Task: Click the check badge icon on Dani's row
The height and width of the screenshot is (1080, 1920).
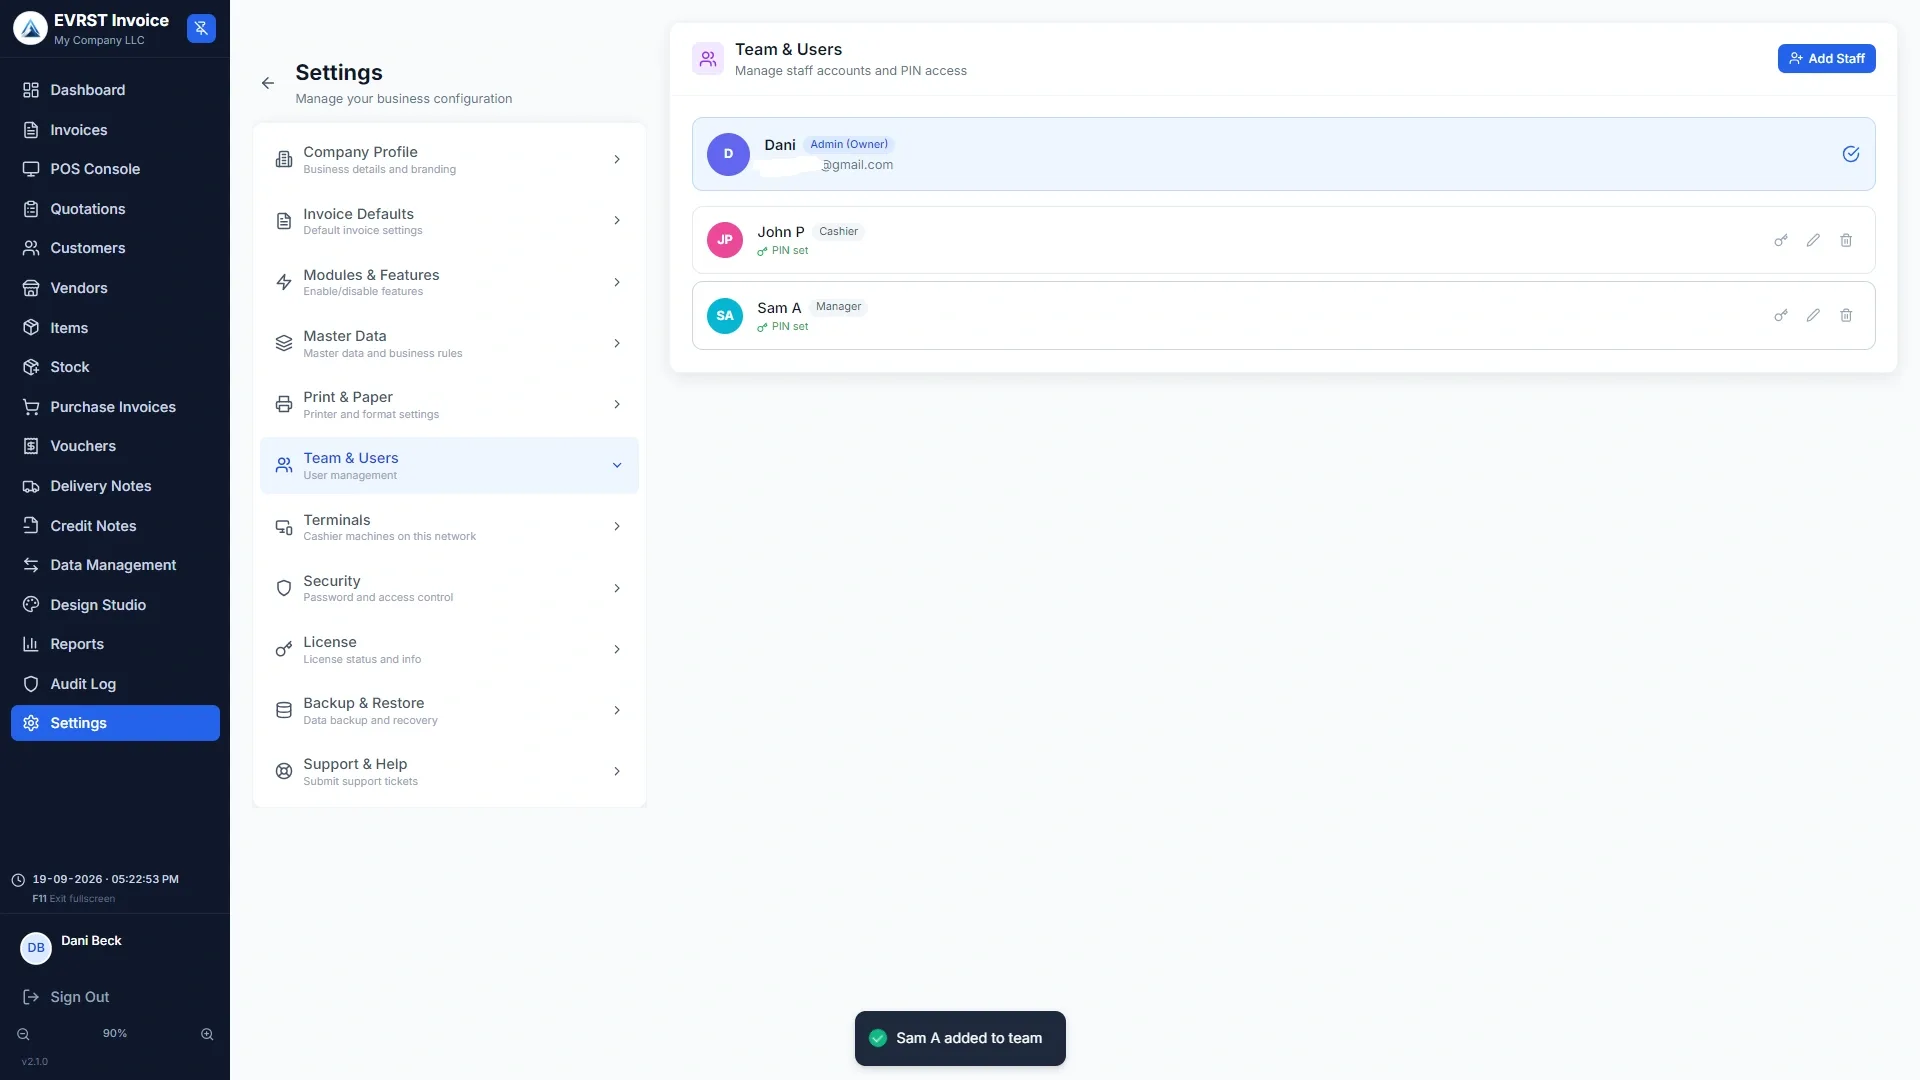Action: pos(1851,154)
